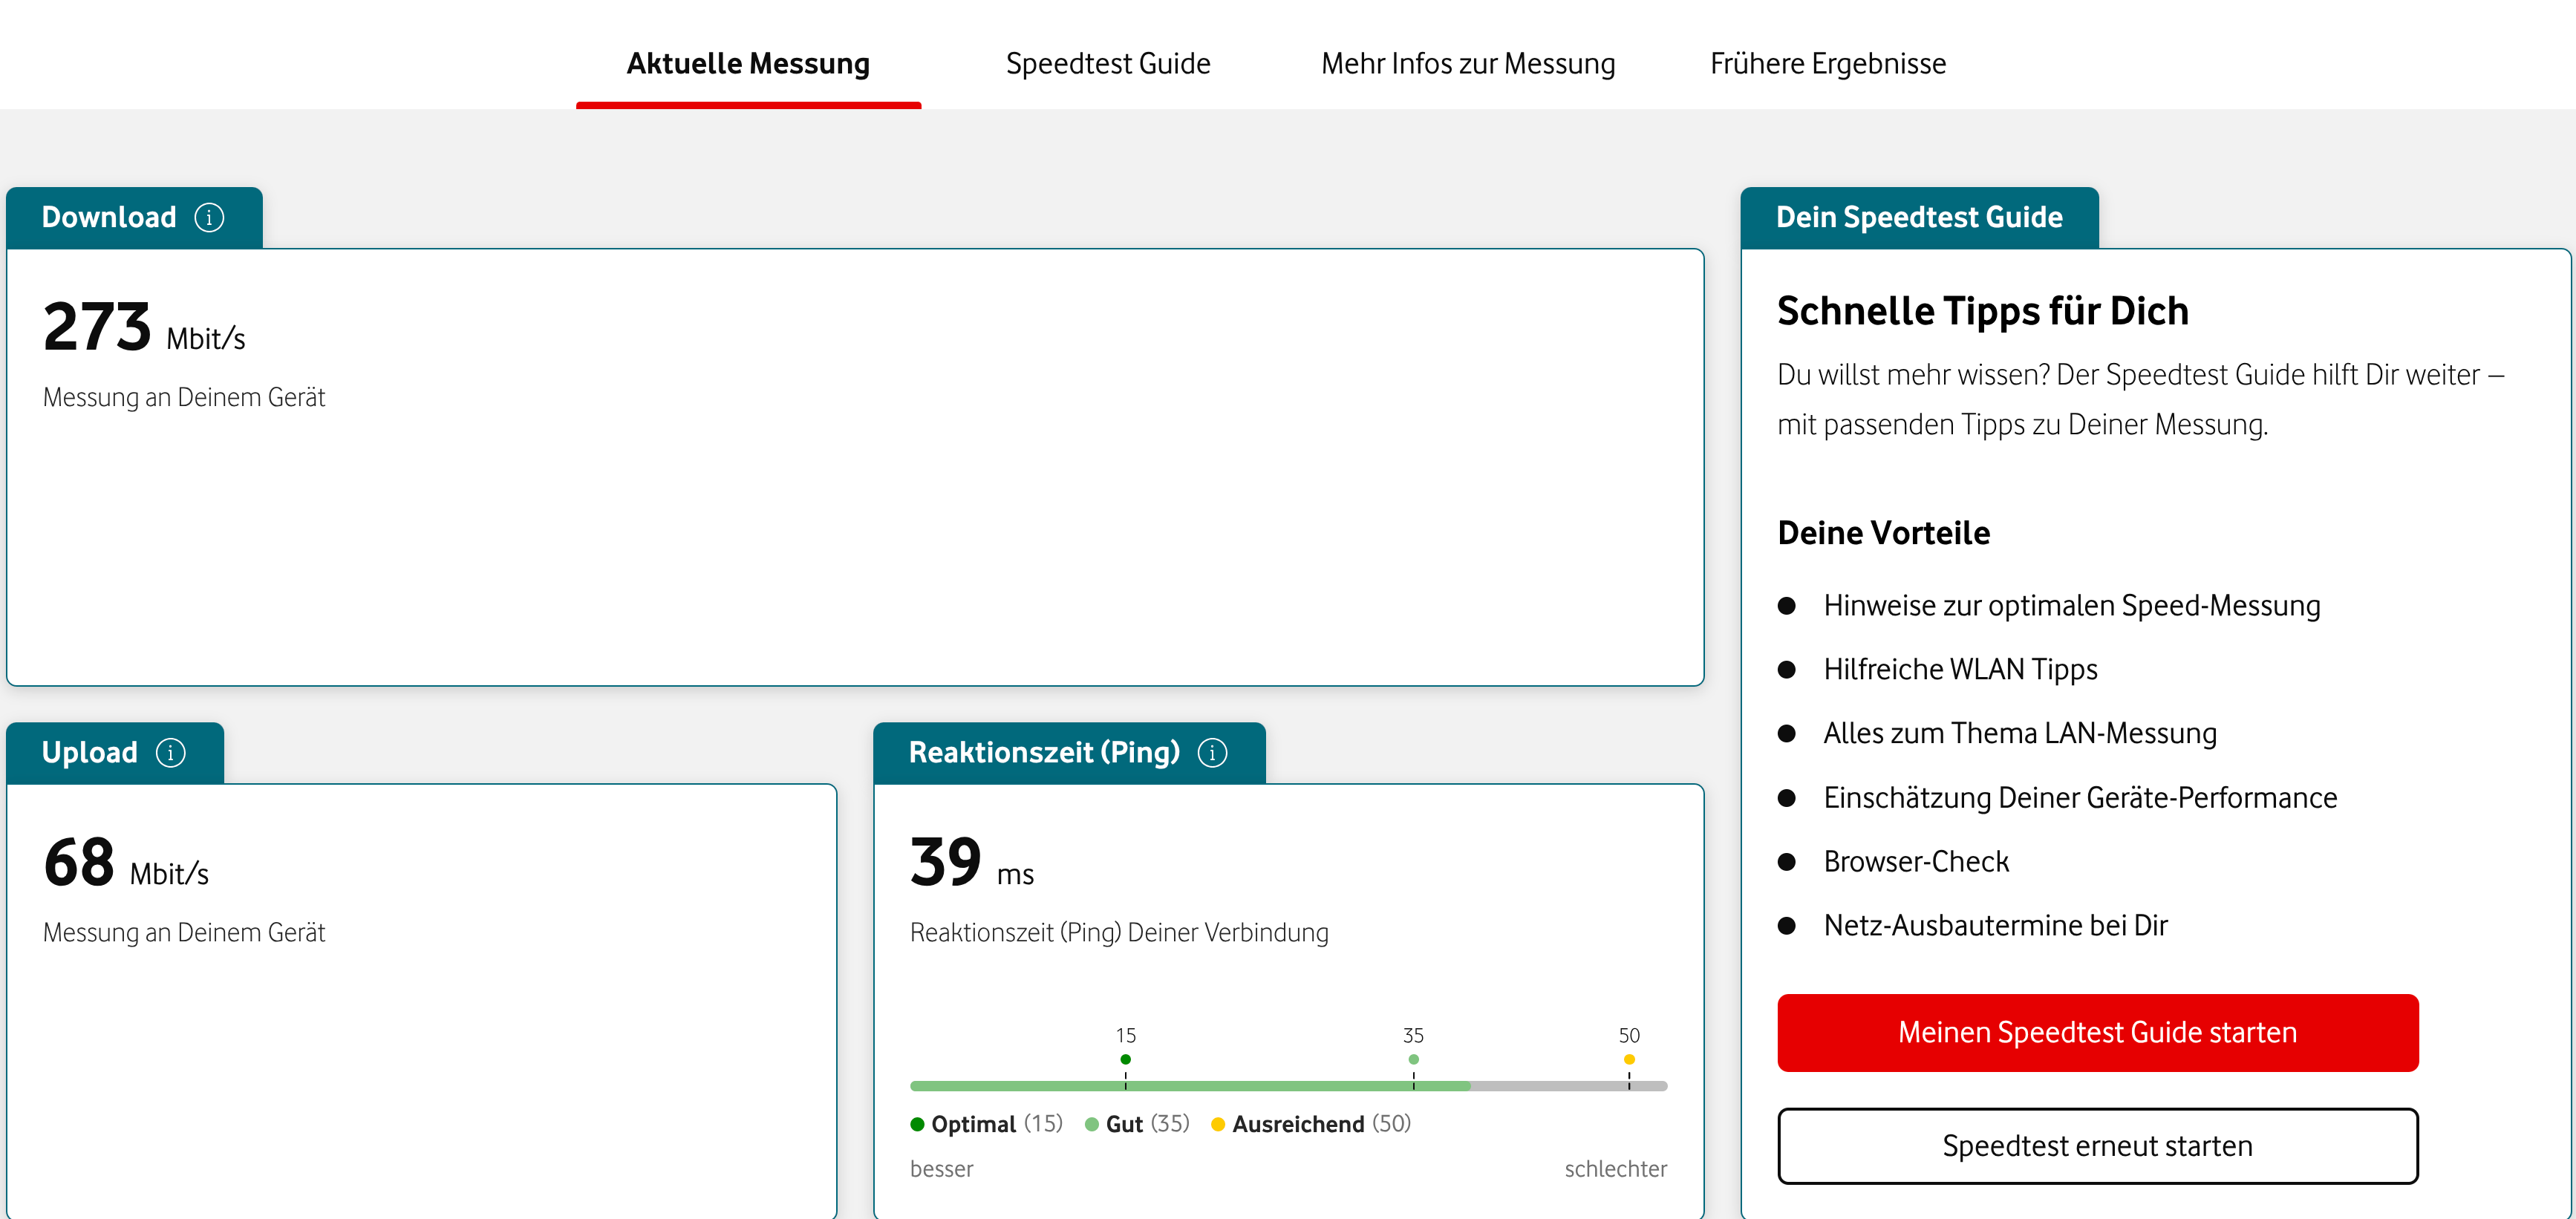Select the Netz-Ausbautermine bei Dir entry
Screen dimensions: 2576x1219
[1996, 925]
